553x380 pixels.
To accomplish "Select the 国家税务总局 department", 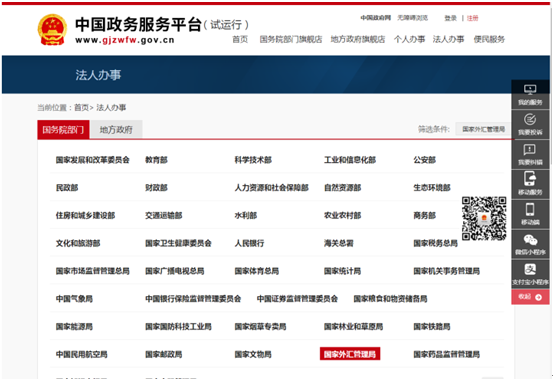I will (435, 243).
